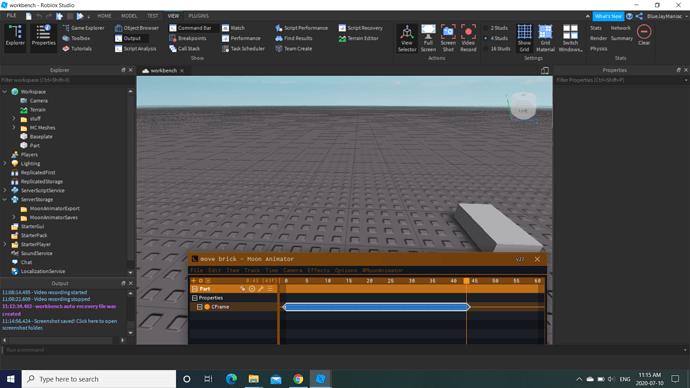Click the orange timeline playhead marker
The image size is (690, 388).
pyautogui.click(x=466, y=281)
